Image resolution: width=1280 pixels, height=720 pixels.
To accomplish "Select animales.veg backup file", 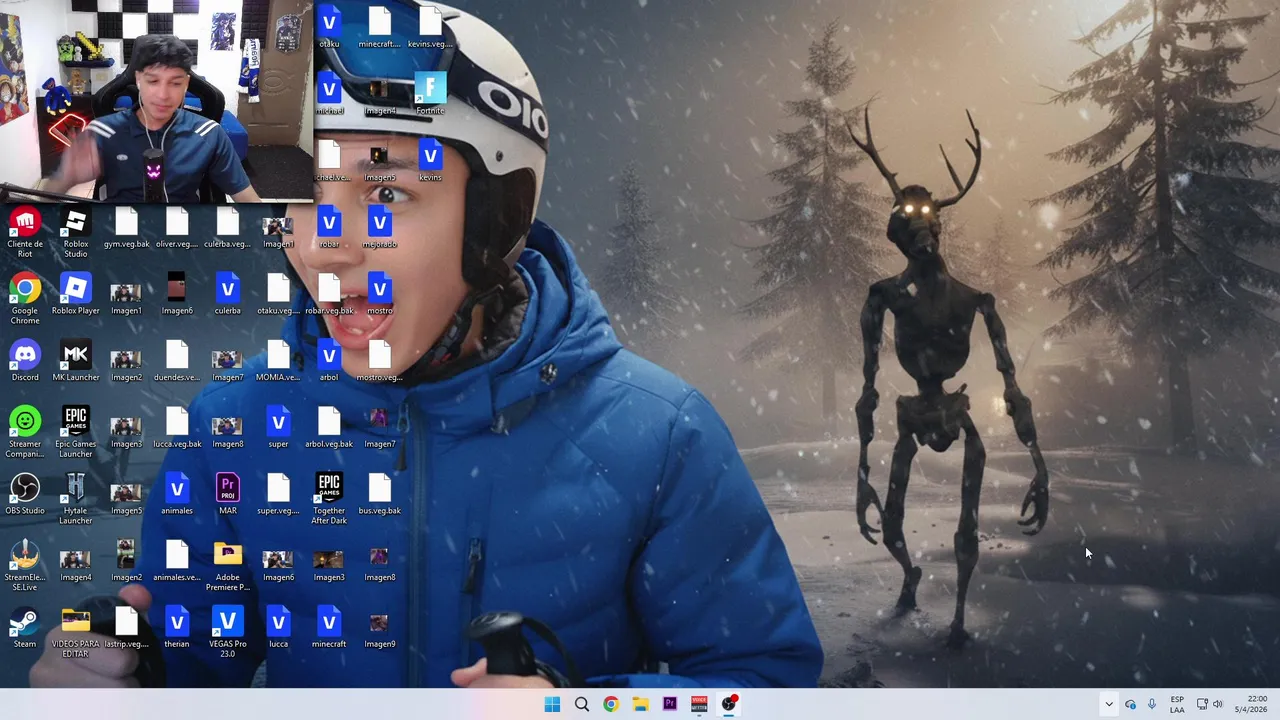I will 177,561.
